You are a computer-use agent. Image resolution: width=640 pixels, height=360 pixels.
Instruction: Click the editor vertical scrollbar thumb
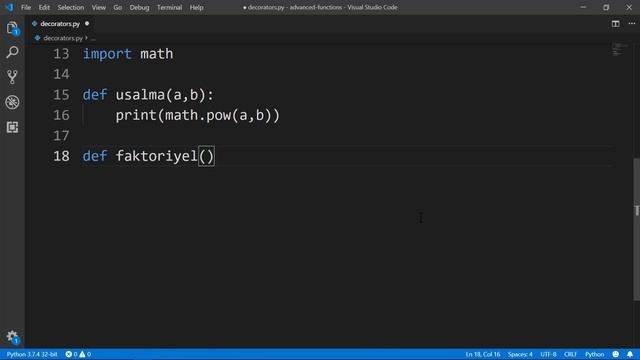(636, 229)
